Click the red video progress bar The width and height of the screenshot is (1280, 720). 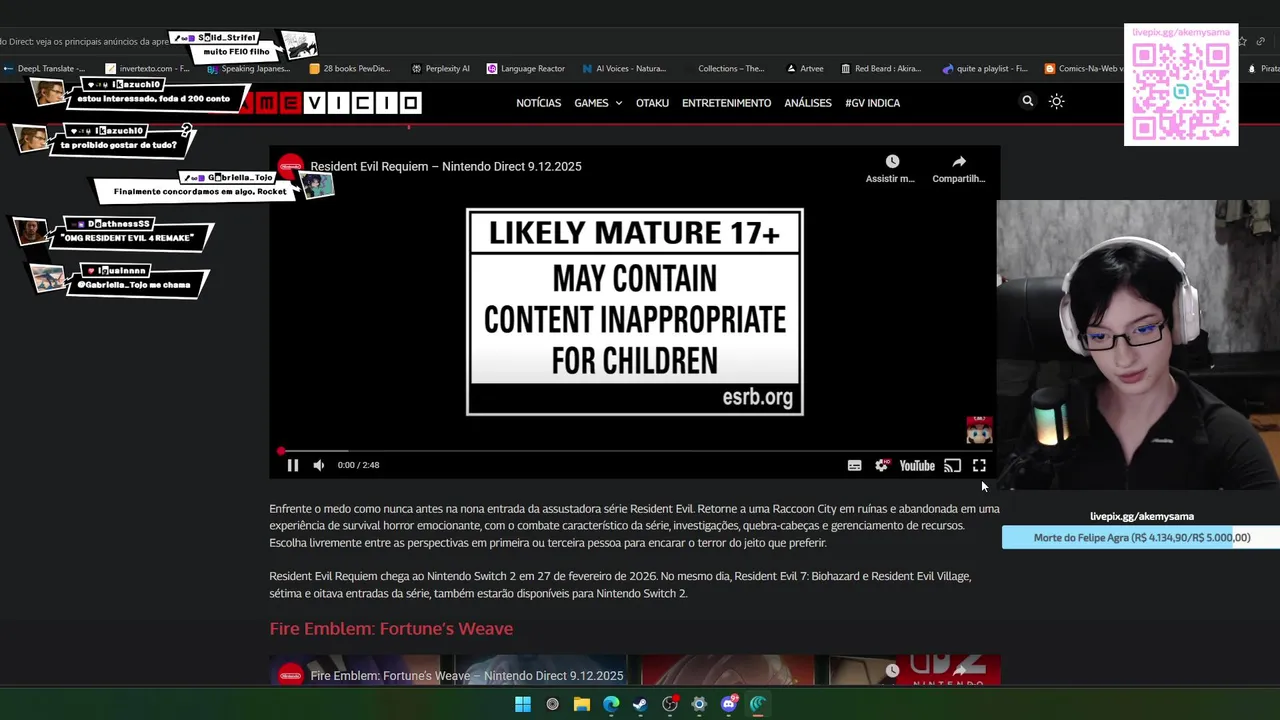pos(634,451)
